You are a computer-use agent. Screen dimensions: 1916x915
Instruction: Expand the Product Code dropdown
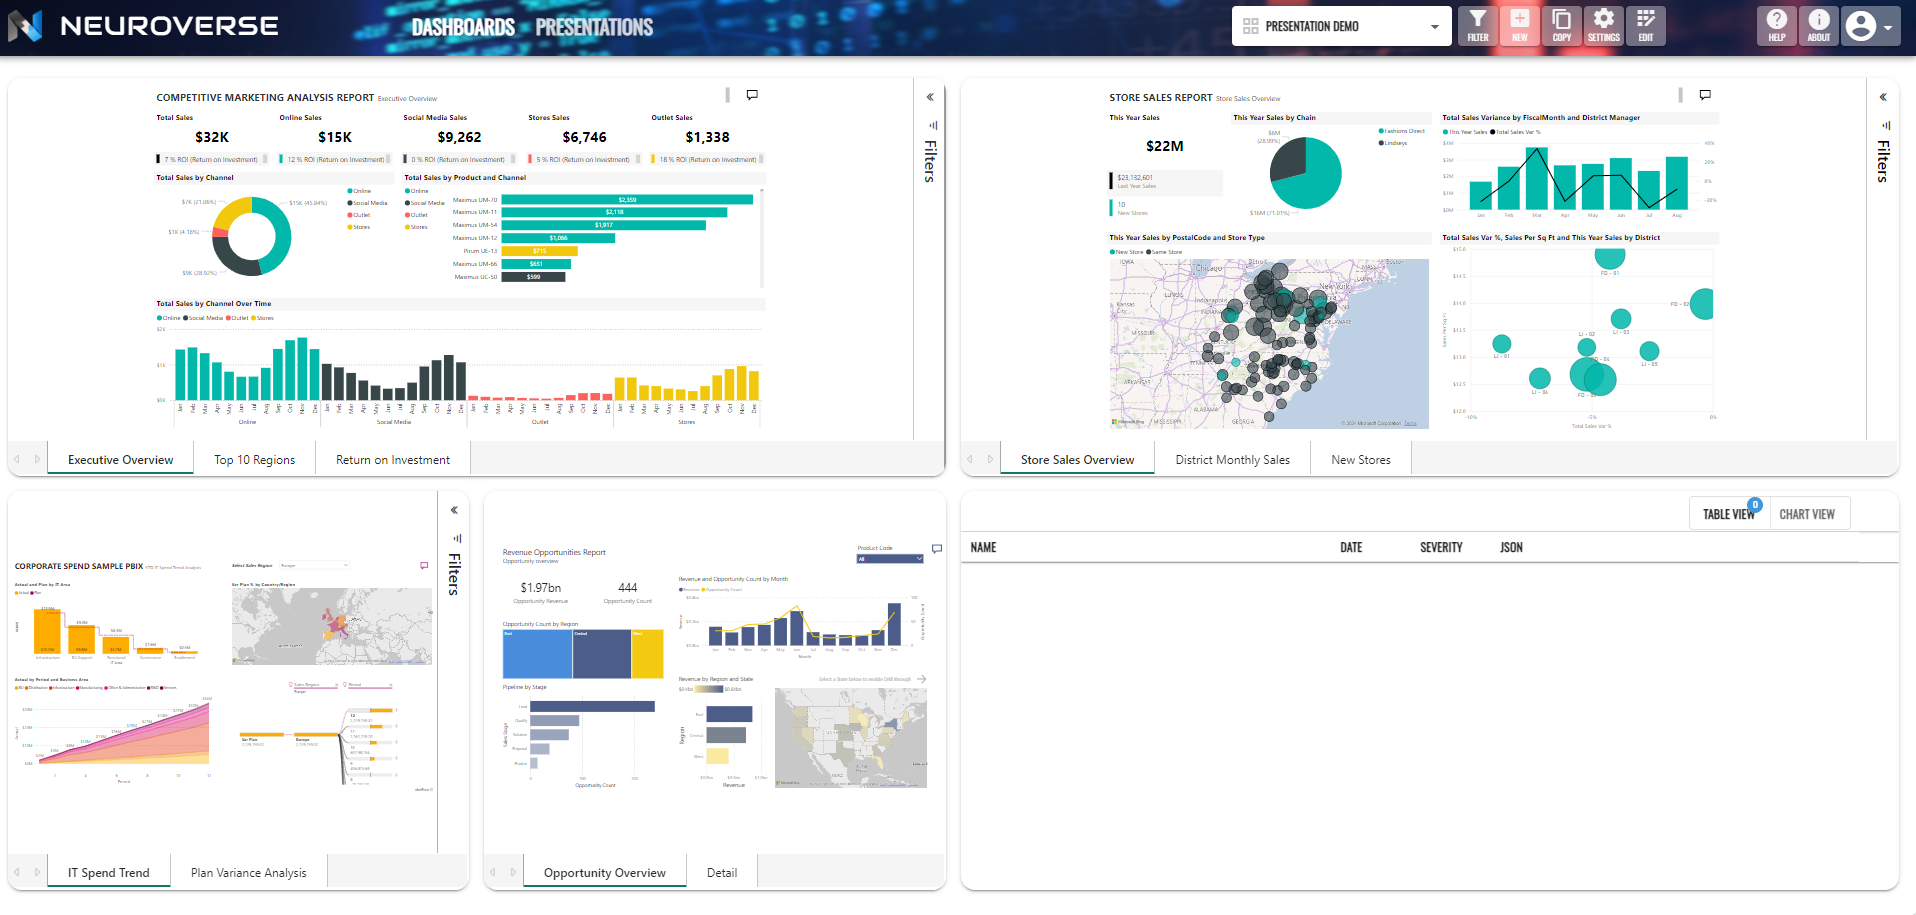click(889, 559)
